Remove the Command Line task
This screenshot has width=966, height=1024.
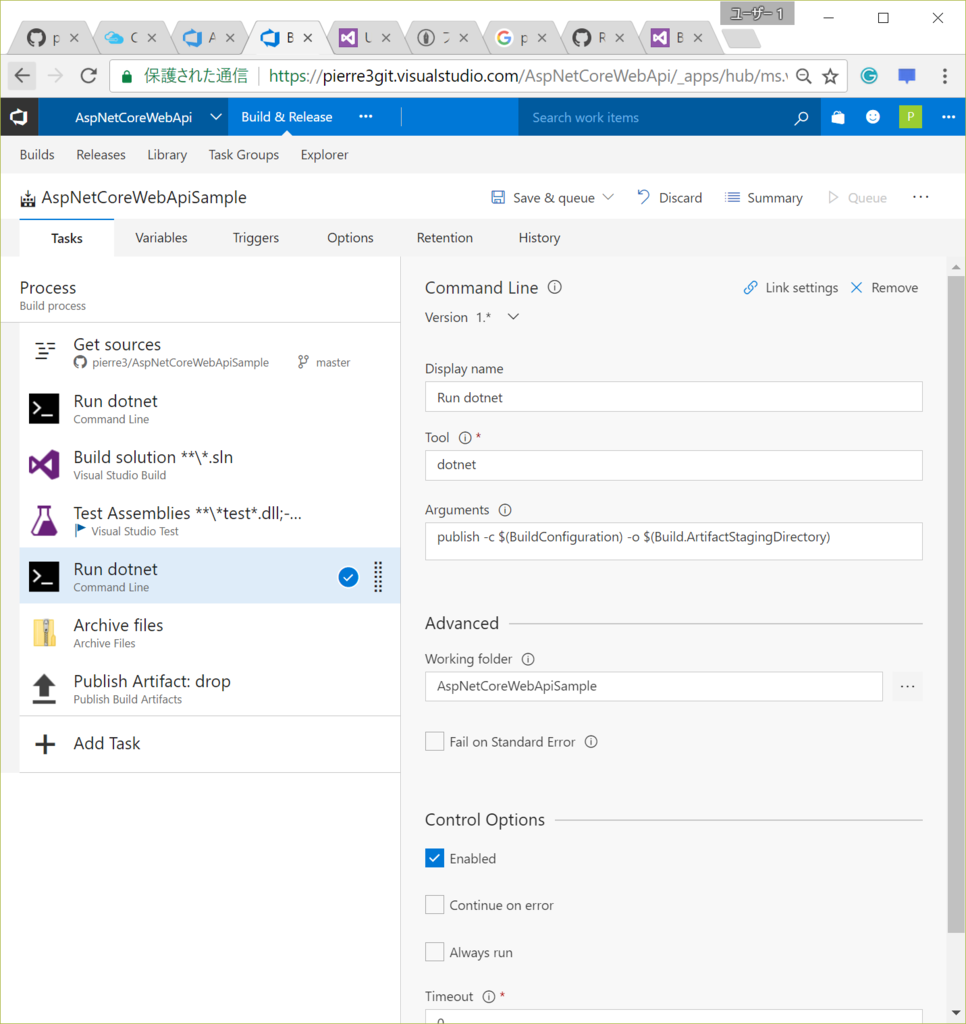point(884,287)
